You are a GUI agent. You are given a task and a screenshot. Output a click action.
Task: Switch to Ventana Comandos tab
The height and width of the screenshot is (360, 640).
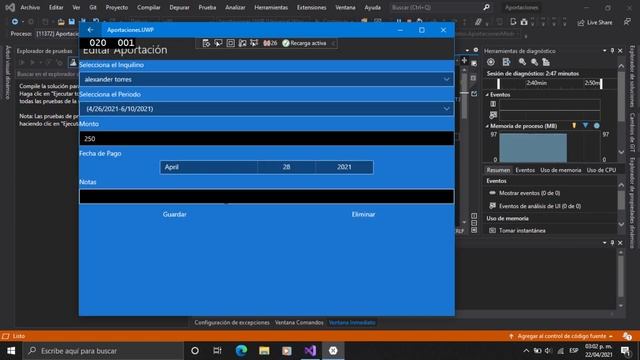pos(299,322)
